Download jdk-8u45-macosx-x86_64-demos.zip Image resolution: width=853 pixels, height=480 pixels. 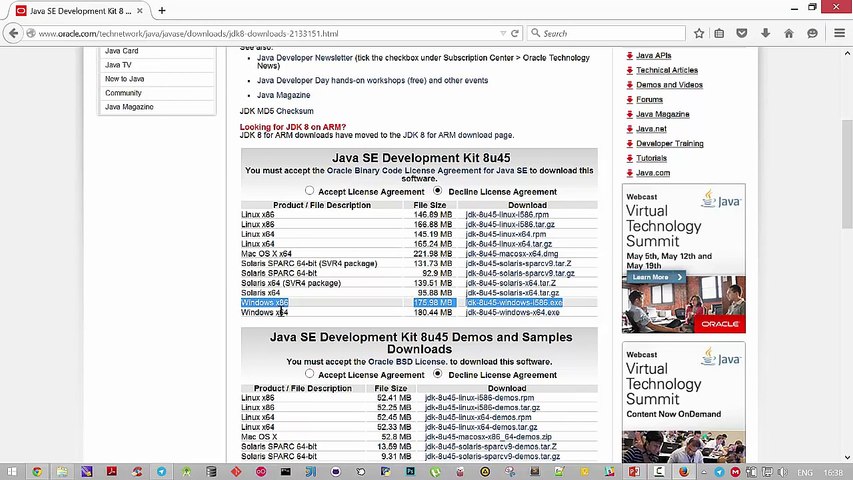pyautogui.click(x=489, y=437)
